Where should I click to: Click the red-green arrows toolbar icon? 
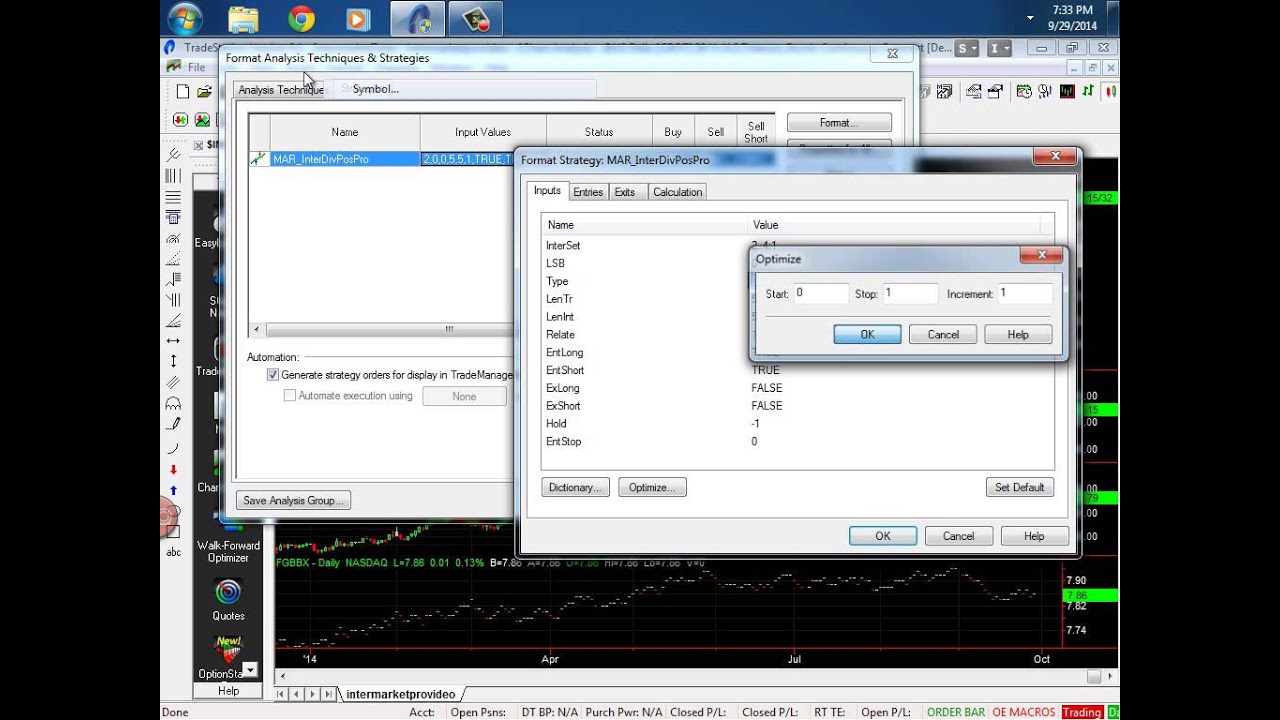tap(181, 119)
